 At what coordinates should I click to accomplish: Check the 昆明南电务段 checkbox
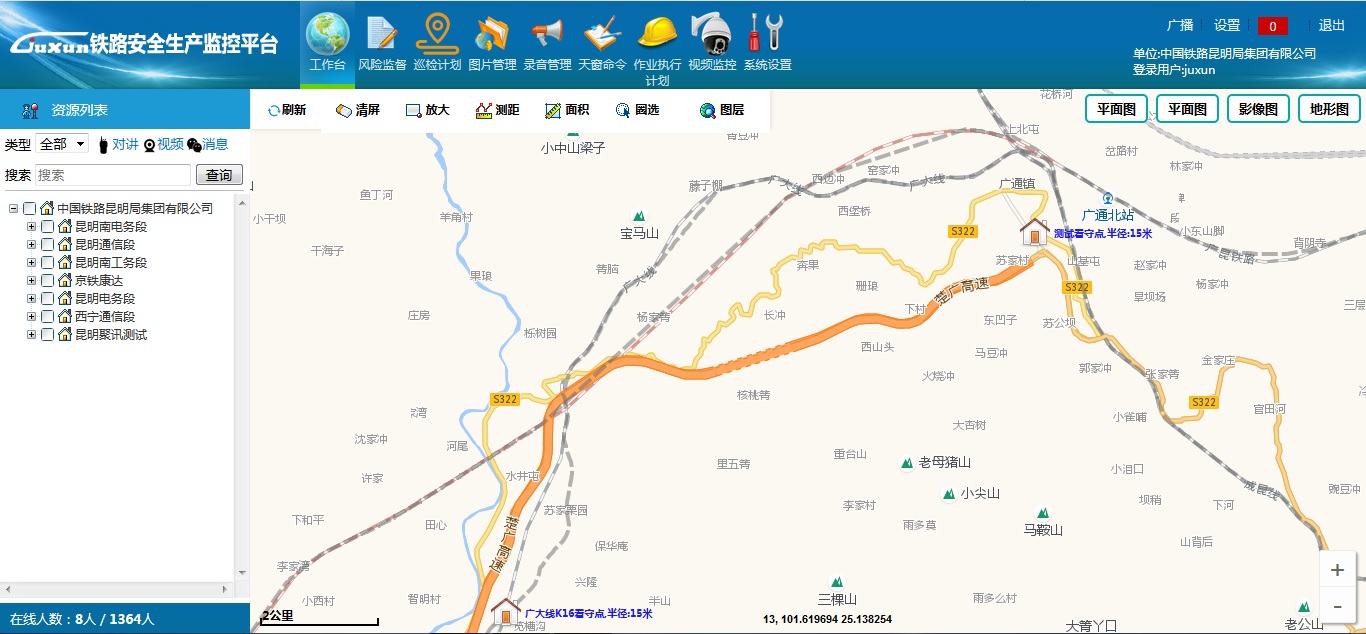(48, 227)
